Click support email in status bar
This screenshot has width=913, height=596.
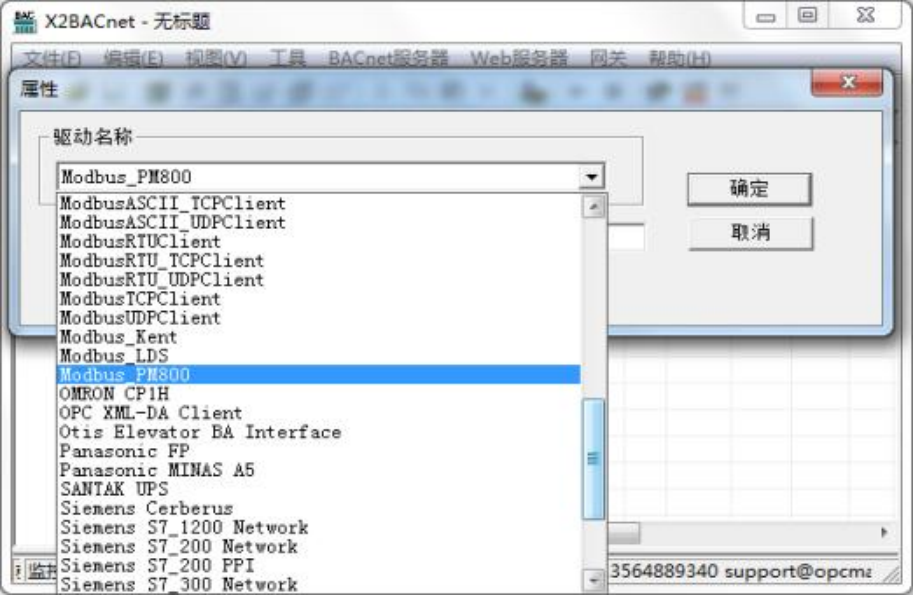coord(798,572)
